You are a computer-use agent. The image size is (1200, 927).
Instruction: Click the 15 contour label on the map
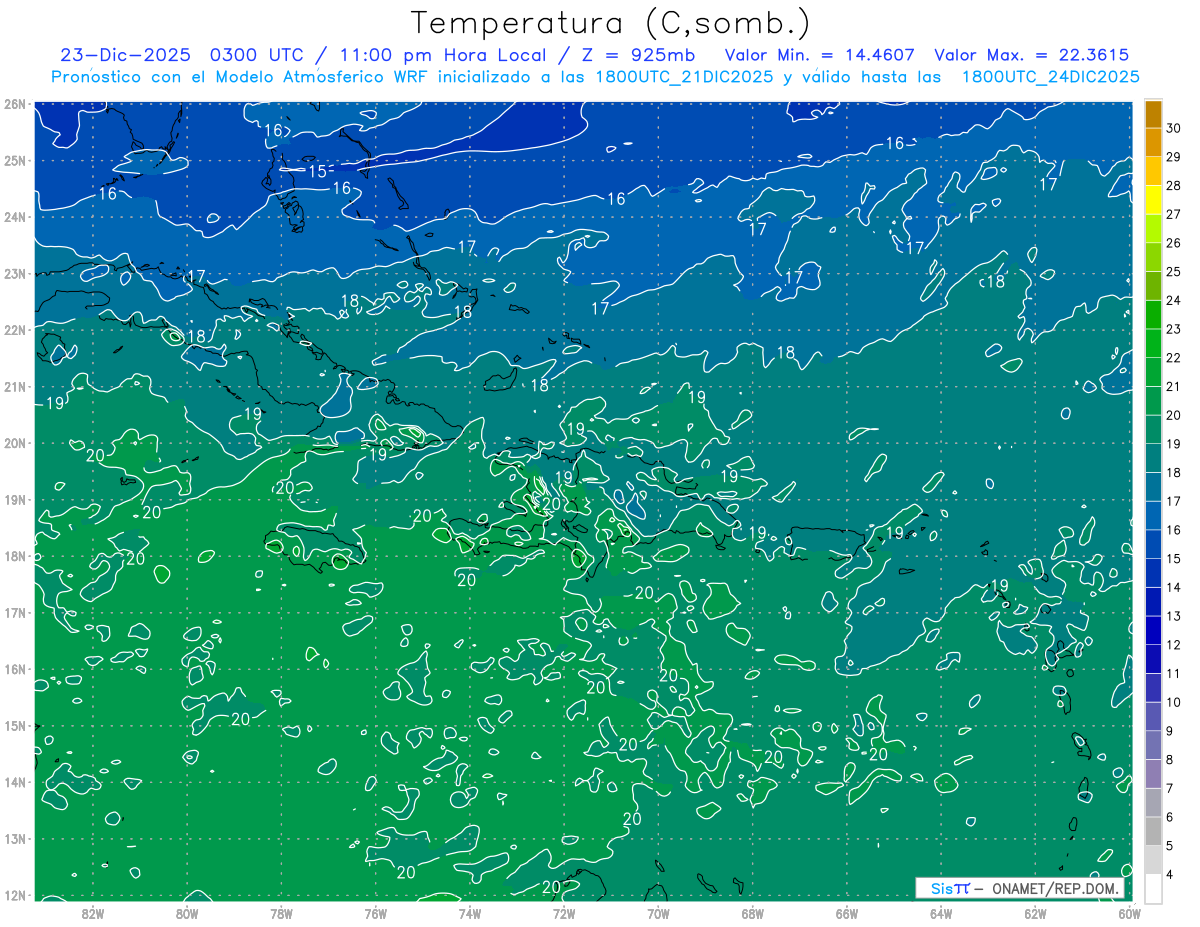(317, 171)
